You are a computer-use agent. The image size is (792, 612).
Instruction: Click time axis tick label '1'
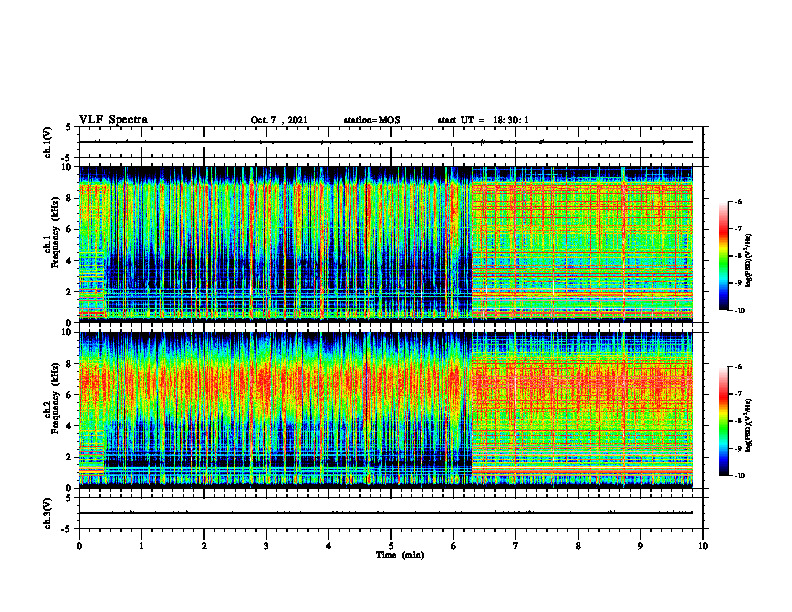[x=141, y=546]
